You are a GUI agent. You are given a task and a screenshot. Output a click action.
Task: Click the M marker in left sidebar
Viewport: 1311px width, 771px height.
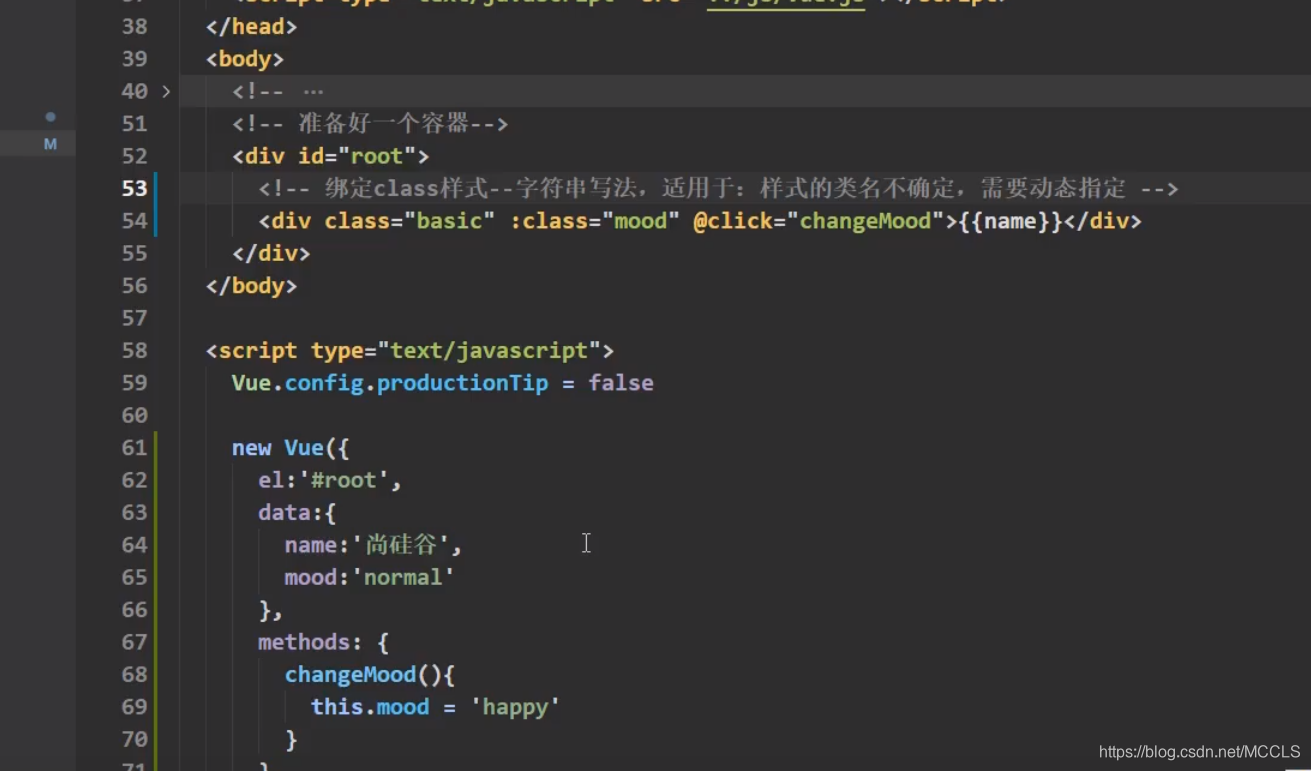click(50, 144)
